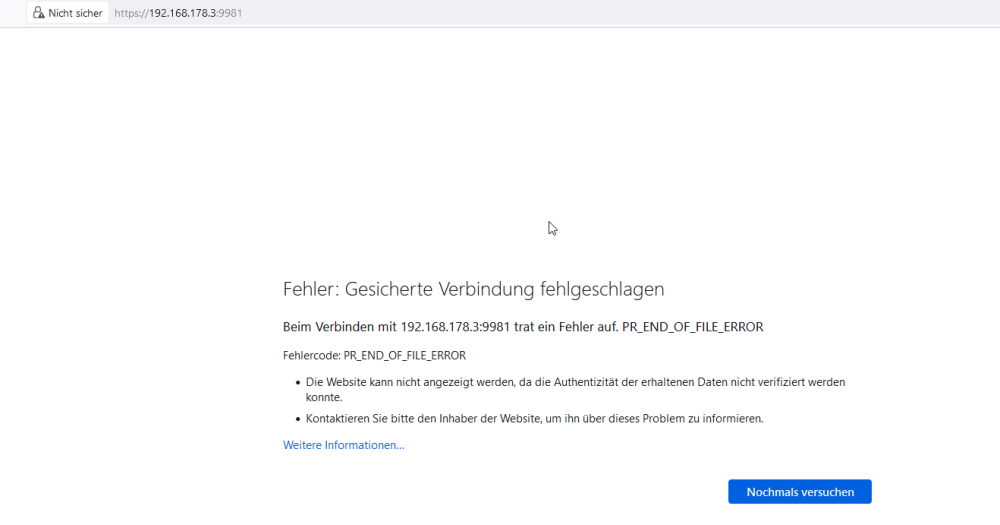Image resolution: width=1000 pixels, height=525 pixels.
Task: Focus the address bar showing https://192.168.178.3:9981
Action: (x=178, y=13)
